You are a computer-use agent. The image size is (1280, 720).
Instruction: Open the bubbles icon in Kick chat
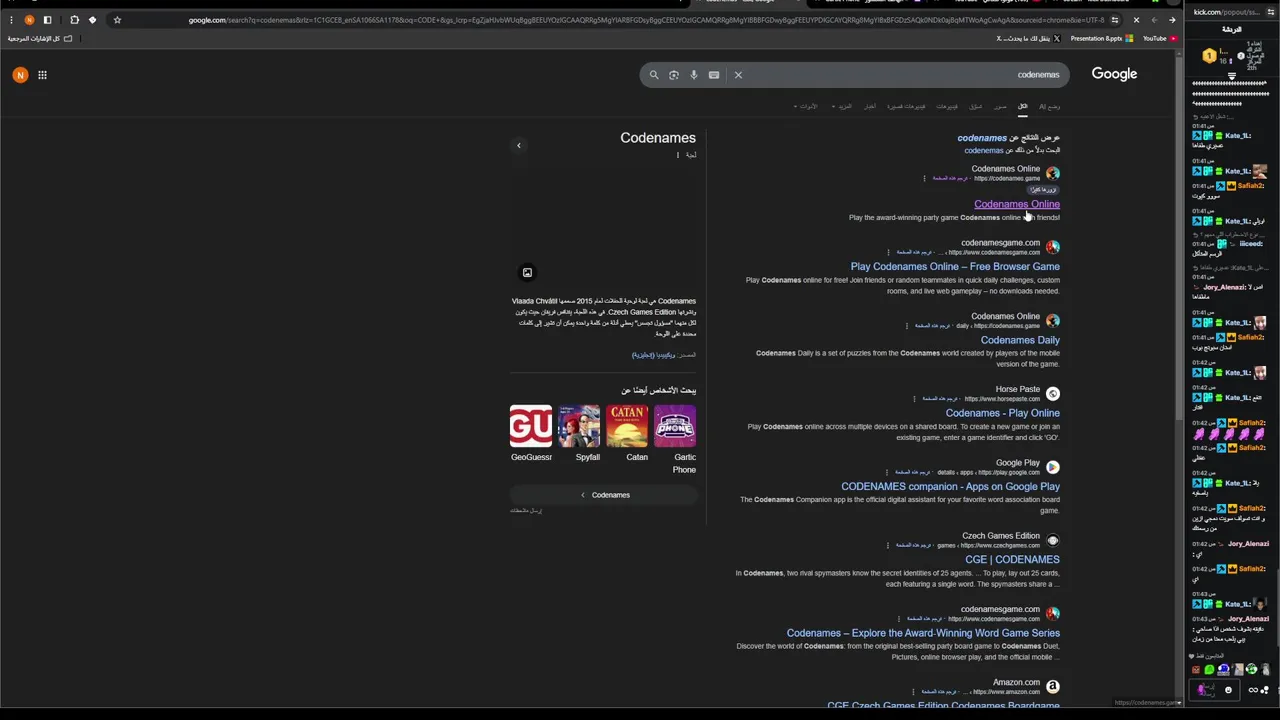point(1266,690)
